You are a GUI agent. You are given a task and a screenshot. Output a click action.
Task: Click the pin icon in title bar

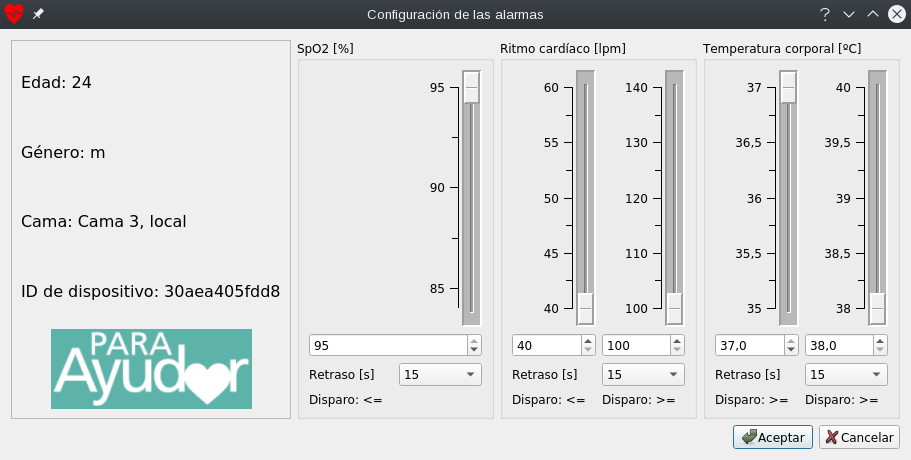point(38,14)
